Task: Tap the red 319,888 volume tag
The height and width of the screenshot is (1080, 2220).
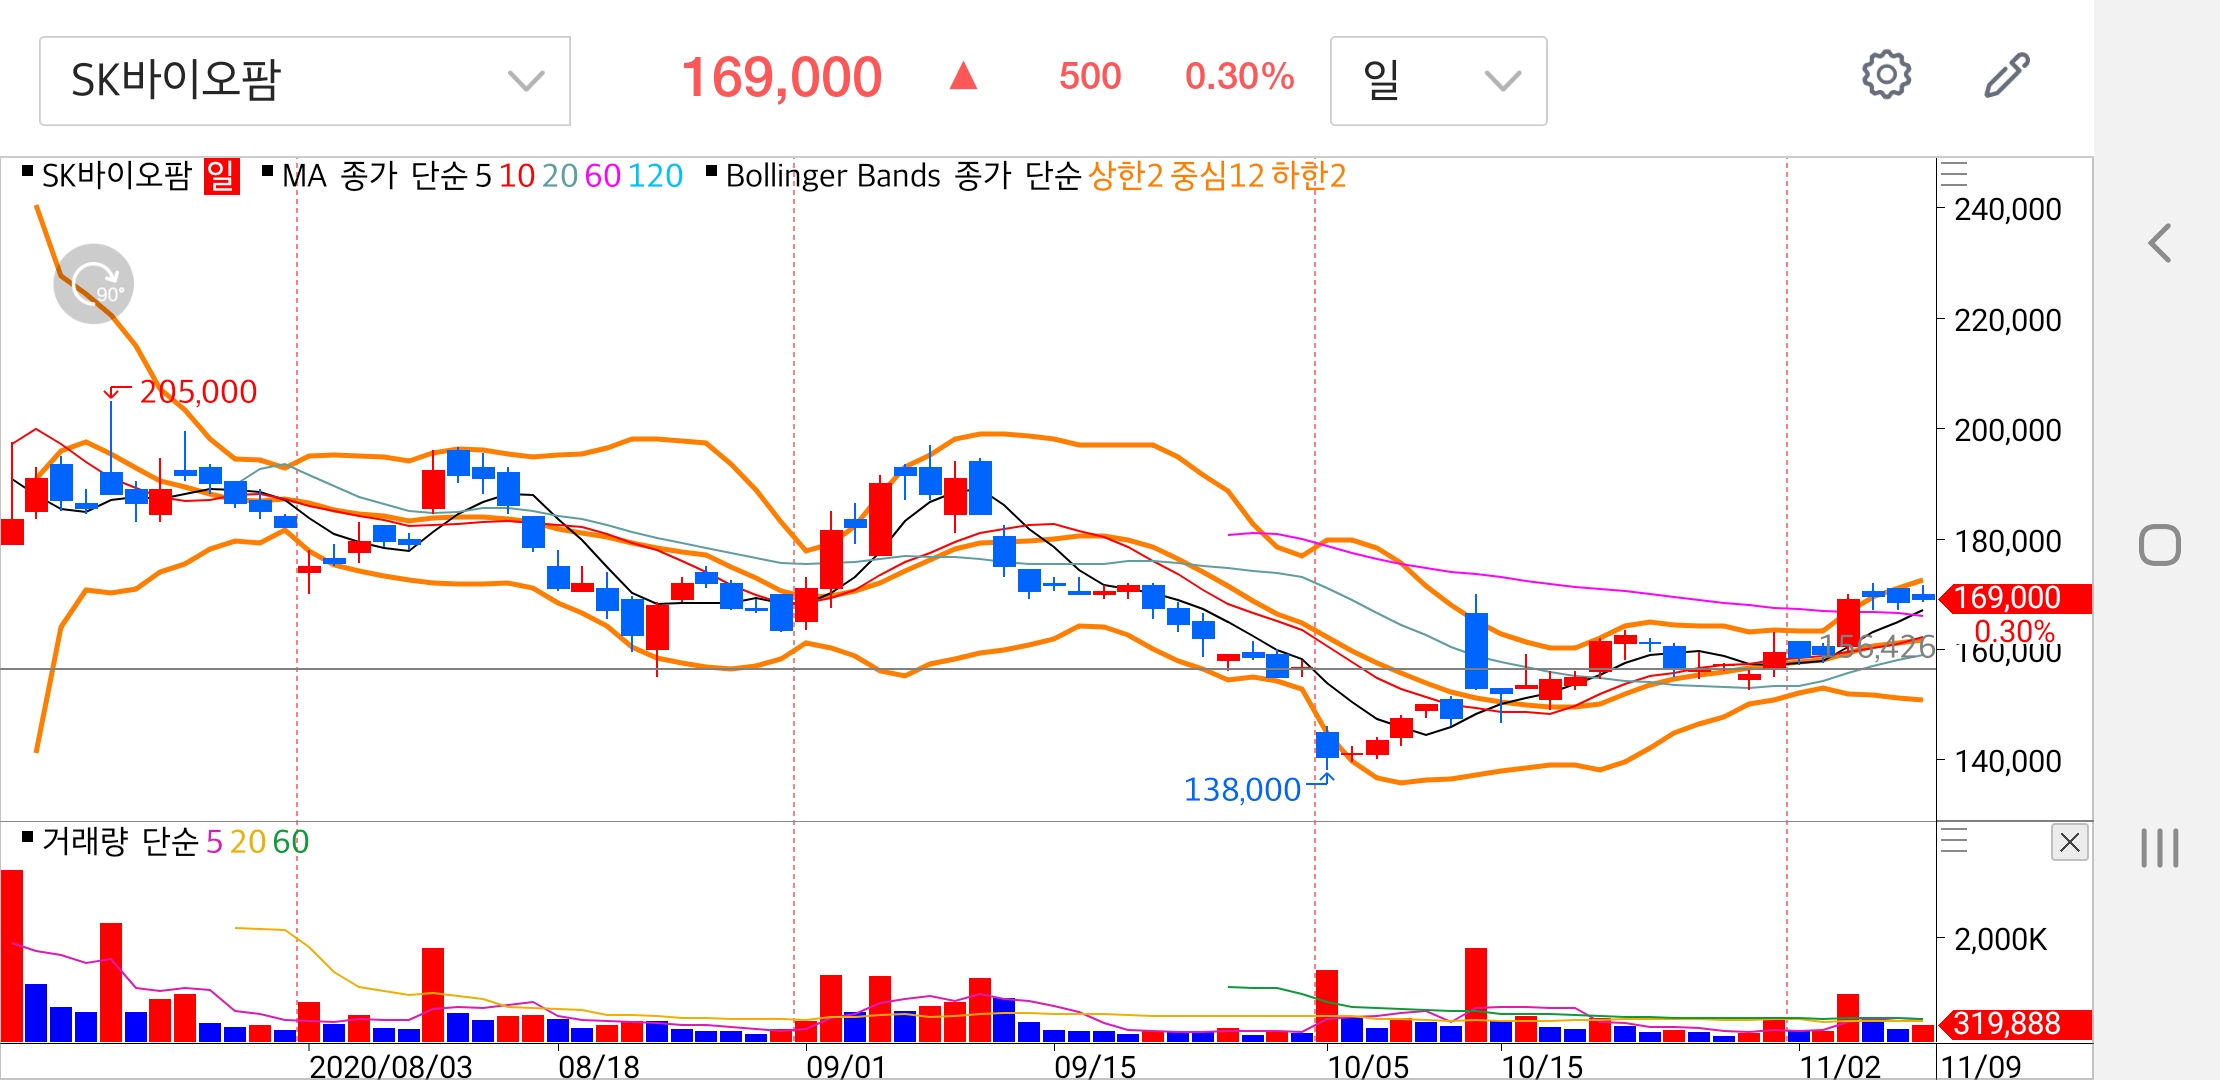Action: 2015,1024
